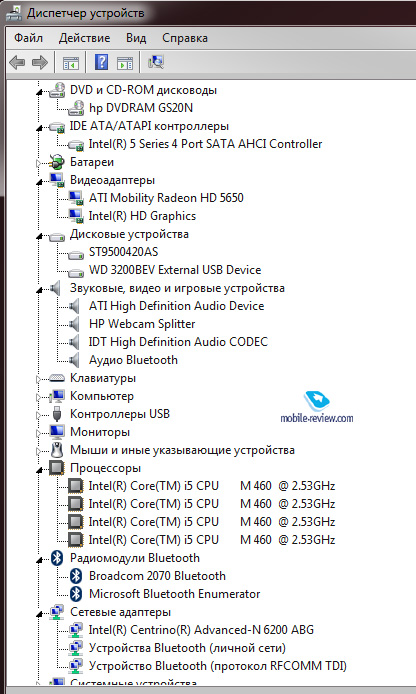Screen dimensions: 416x694
Task: Click the Батареи label text
Action: click(92, 162)
